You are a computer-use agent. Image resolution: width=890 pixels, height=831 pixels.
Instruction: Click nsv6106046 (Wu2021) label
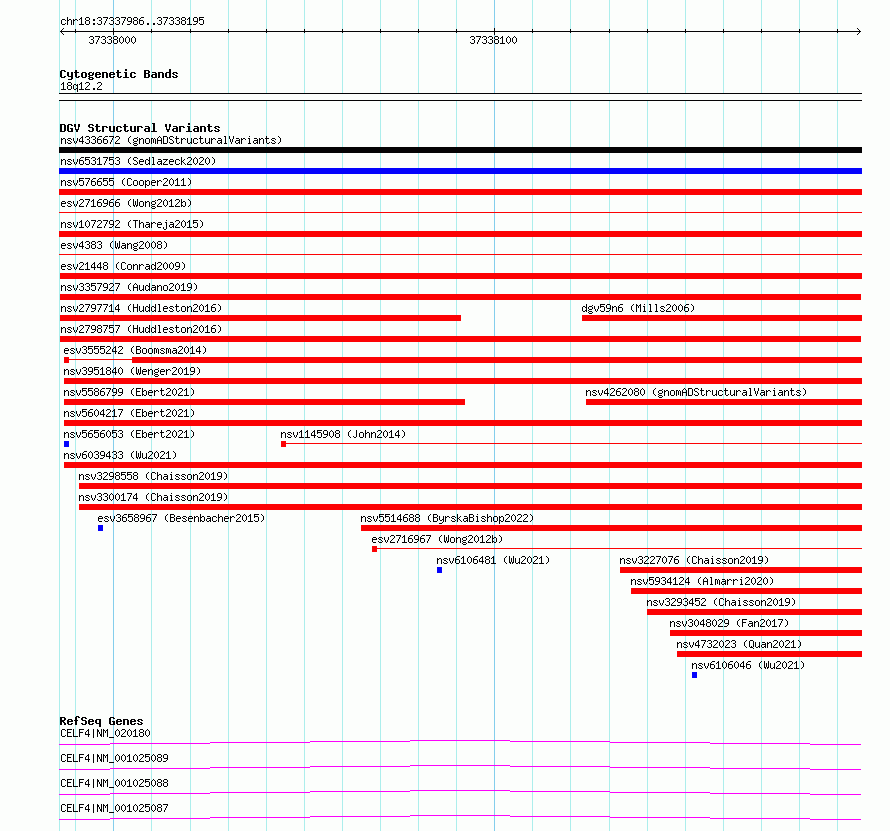click(x=748, y=665)
